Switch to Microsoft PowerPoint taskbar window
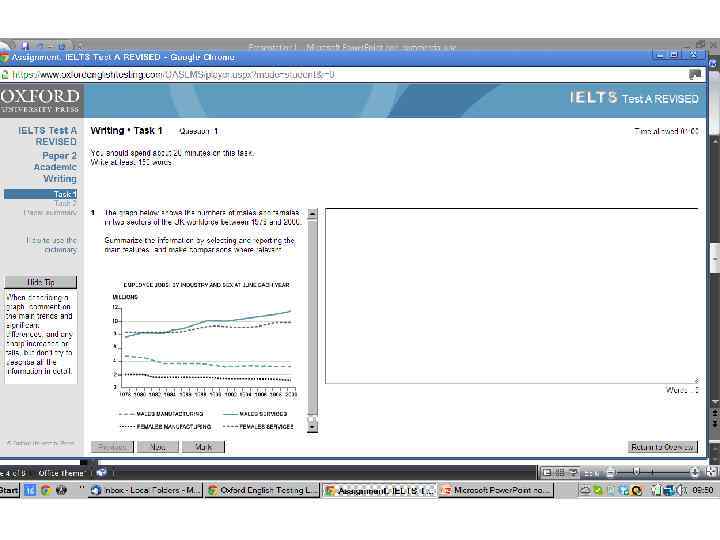The image size is (720, 540). tap(496, 490)
